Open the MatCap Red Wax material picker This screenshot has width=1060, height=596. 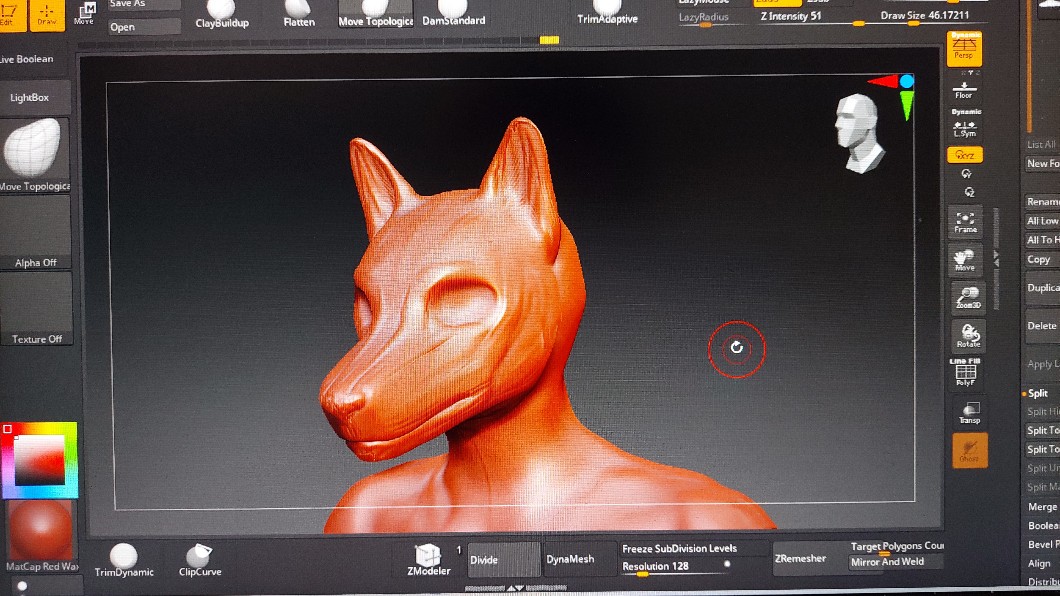coord(40,535)
